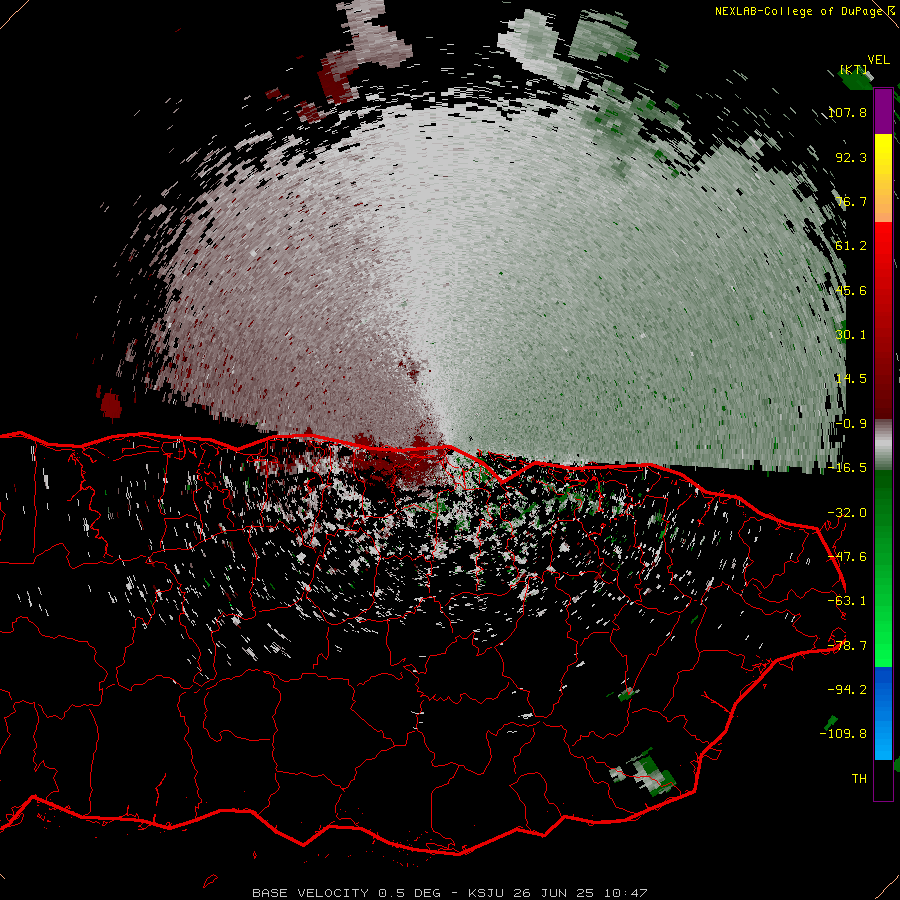Select the -16.5 scale value
Viewport: 900px width, 900px height.
point(847,468)
